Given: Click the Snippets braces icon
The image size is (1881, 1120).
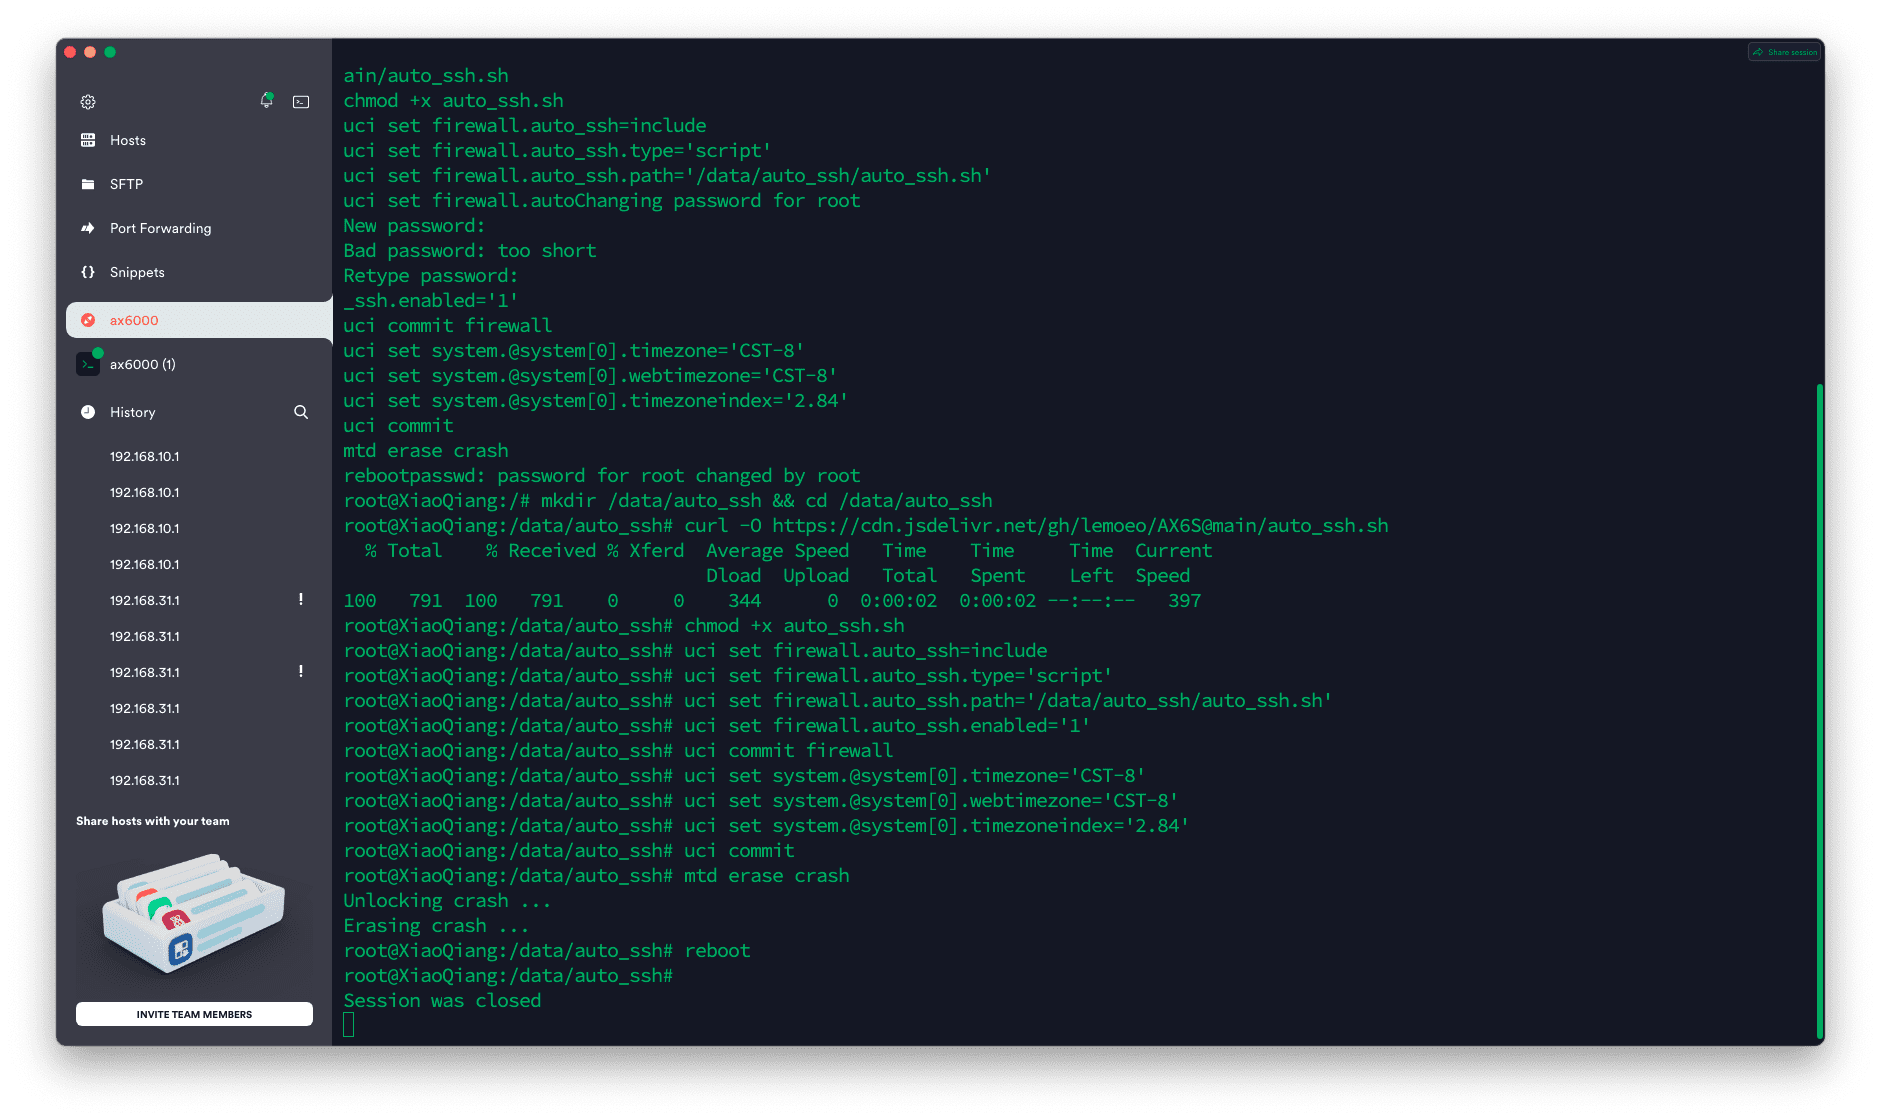Looking at the screenshot, I should point(88,272).
